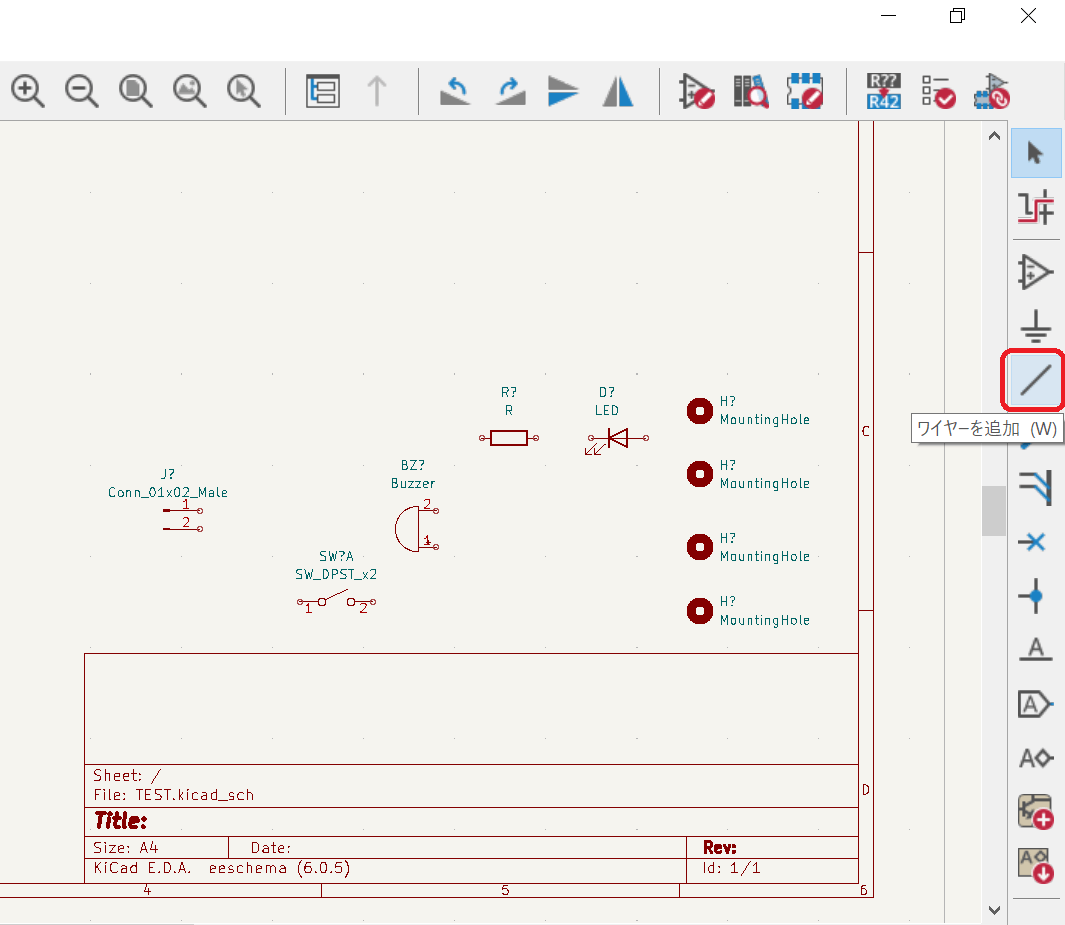Select the SW_DPST_x2 switch symbol
This screenshot has height=925, width=1065.
336,602
